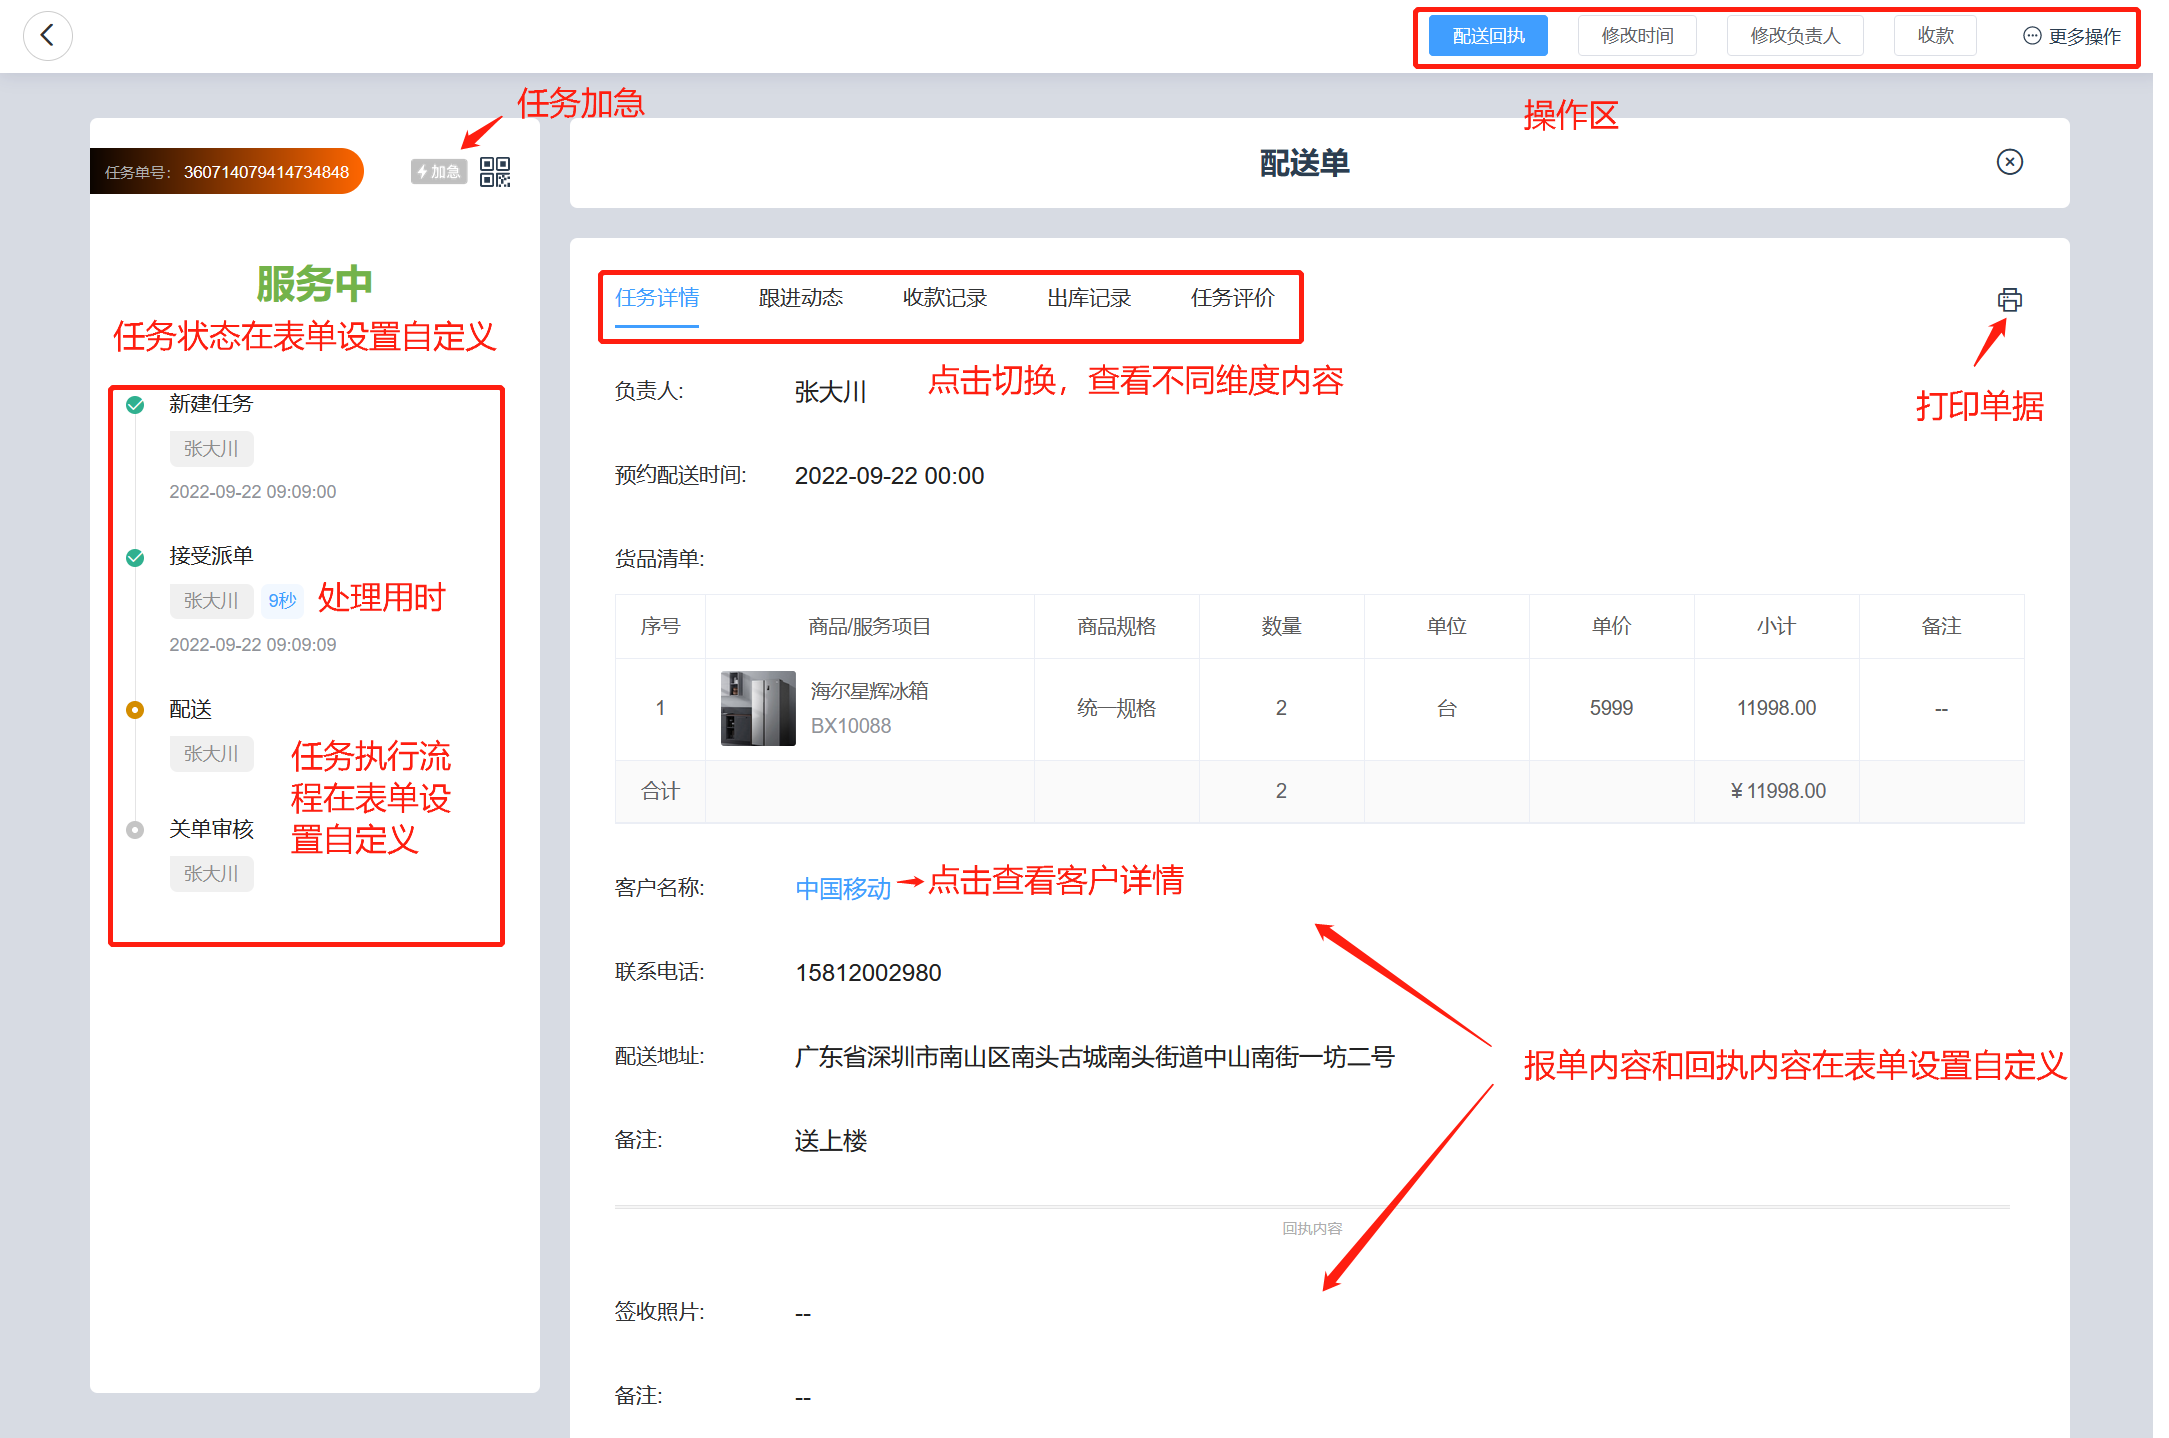
Task: Click the 配送回执 button
Action: [1487, 36]
